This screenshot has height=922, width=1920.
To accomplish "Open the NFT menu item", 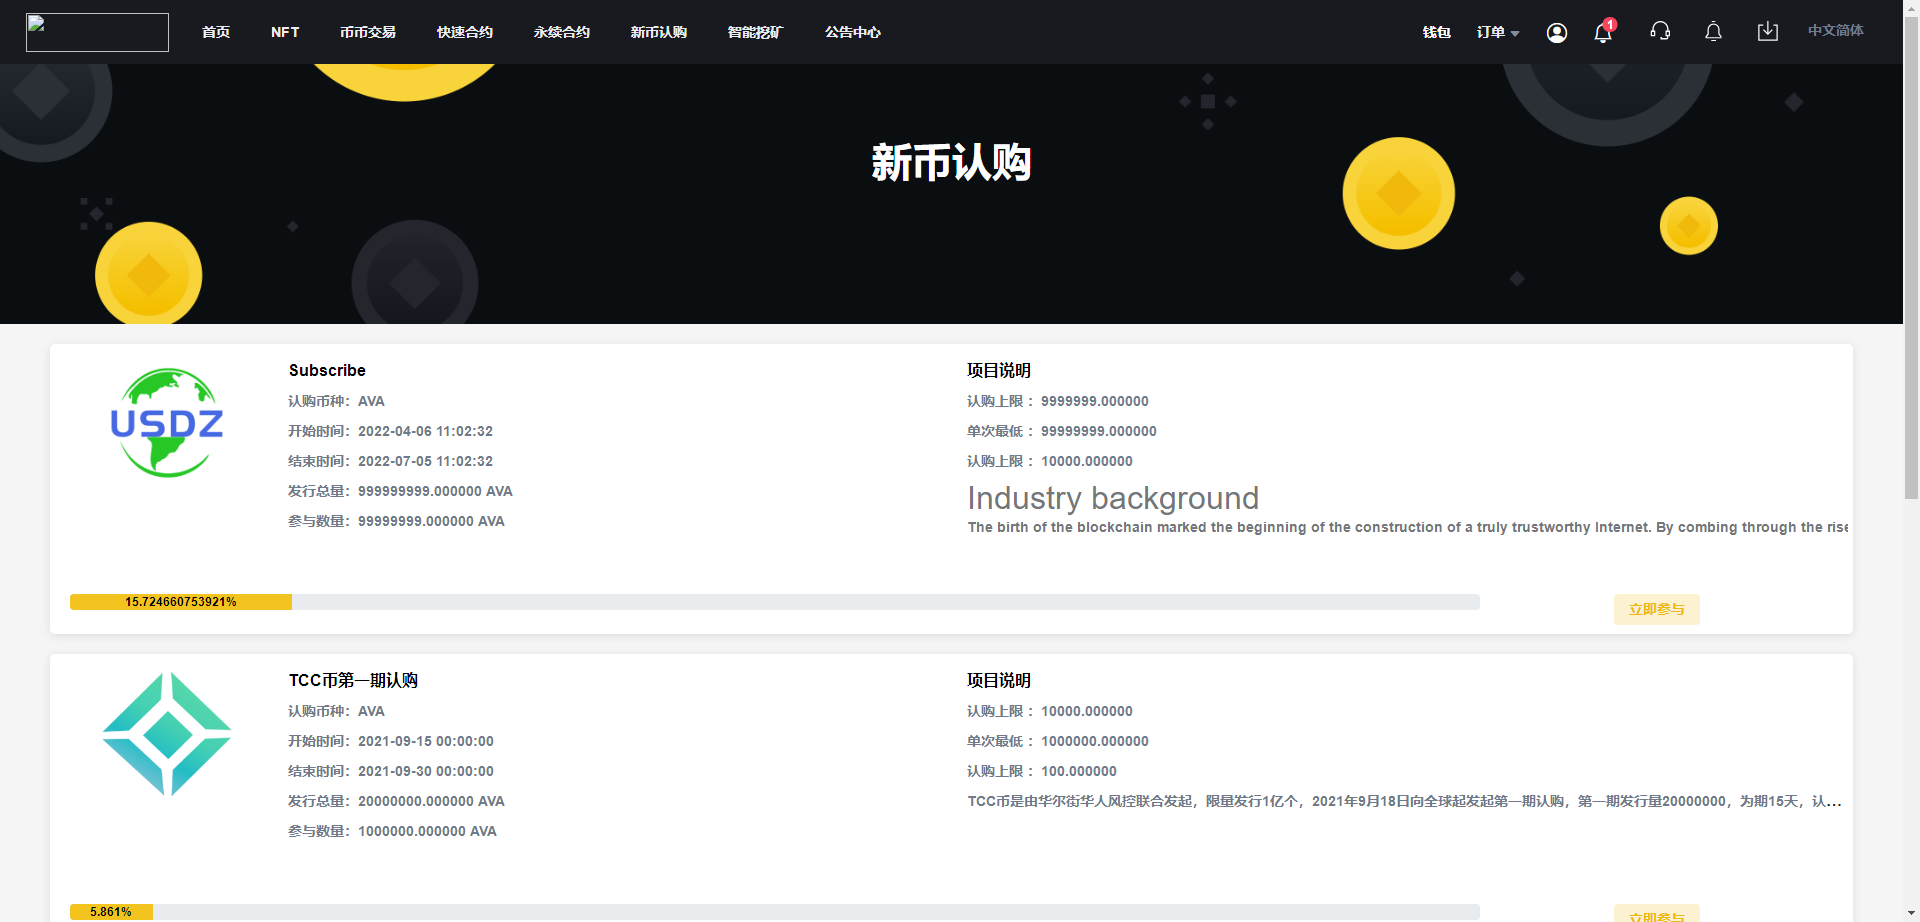I will pos(285,33).
